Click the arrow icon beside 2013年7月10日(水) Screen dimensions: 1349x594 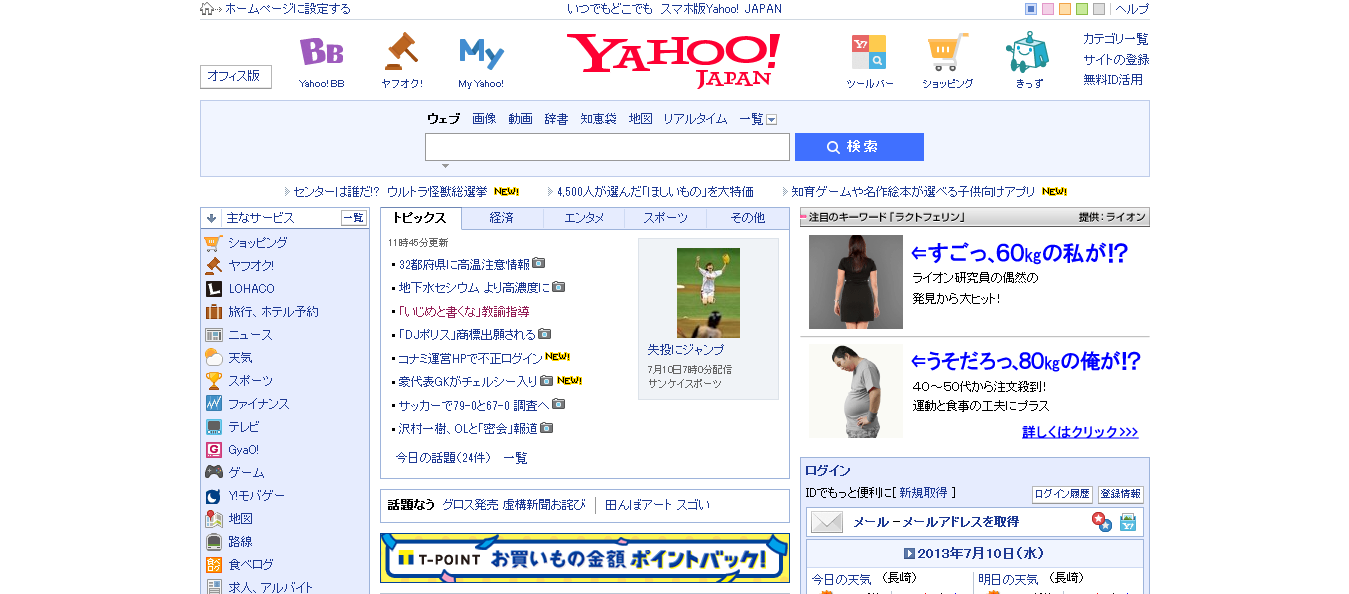point(909,553)
